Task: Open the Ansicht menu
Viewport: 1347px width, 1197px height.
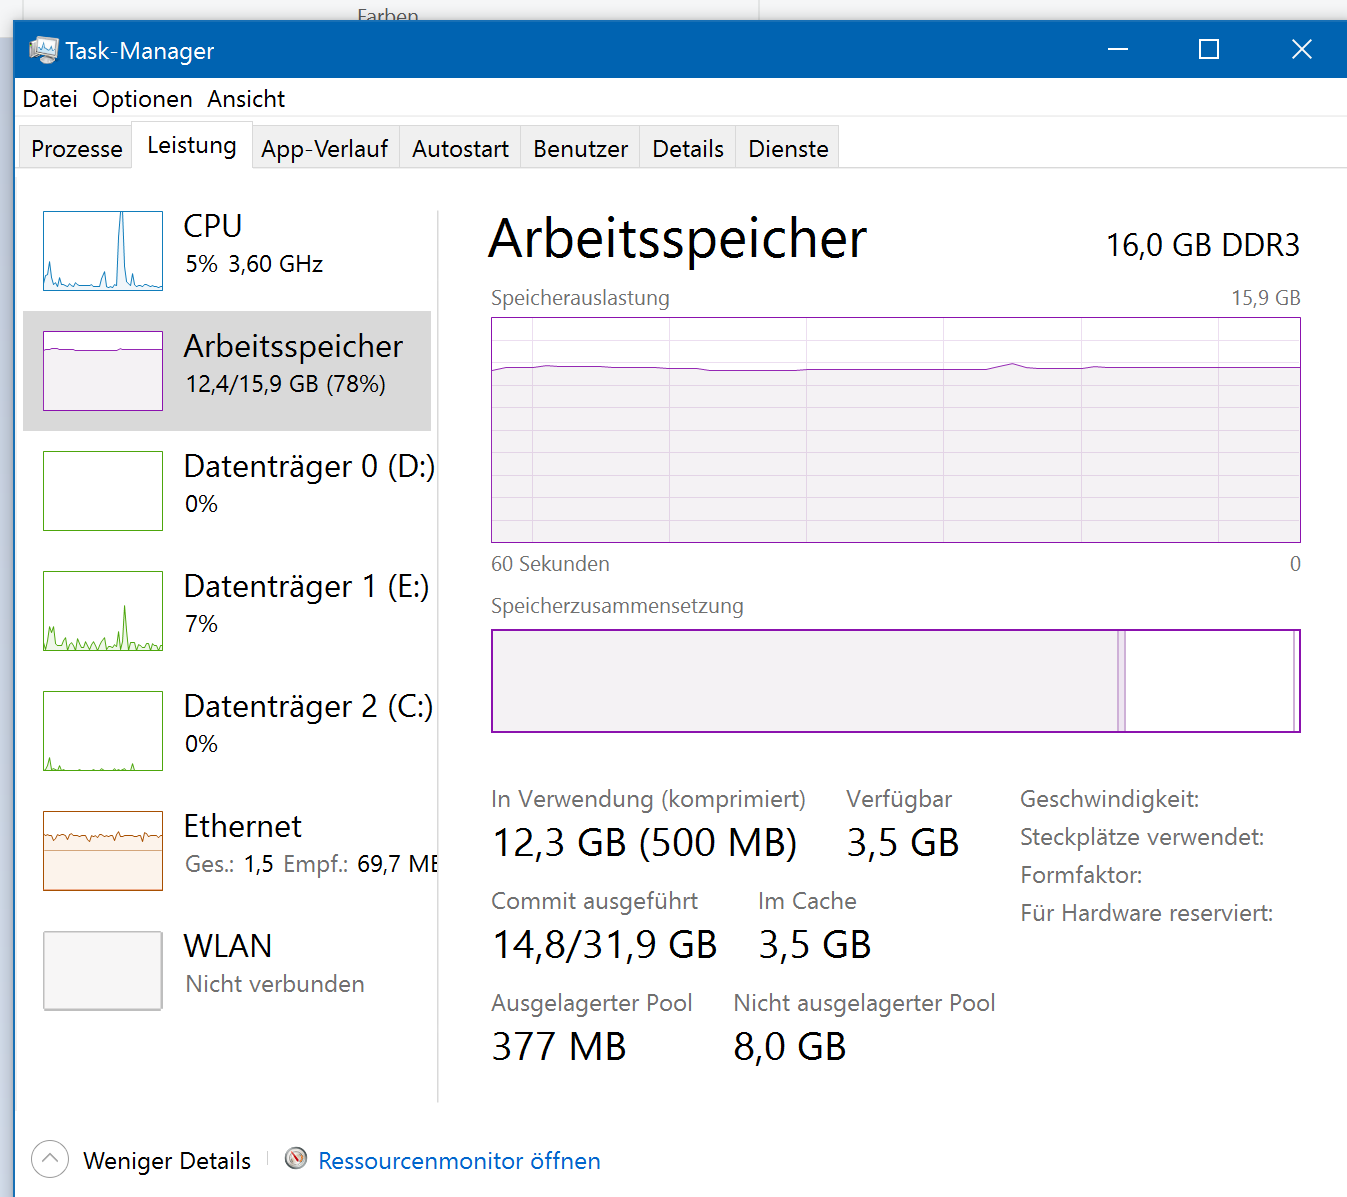Action: click(246, 99)
